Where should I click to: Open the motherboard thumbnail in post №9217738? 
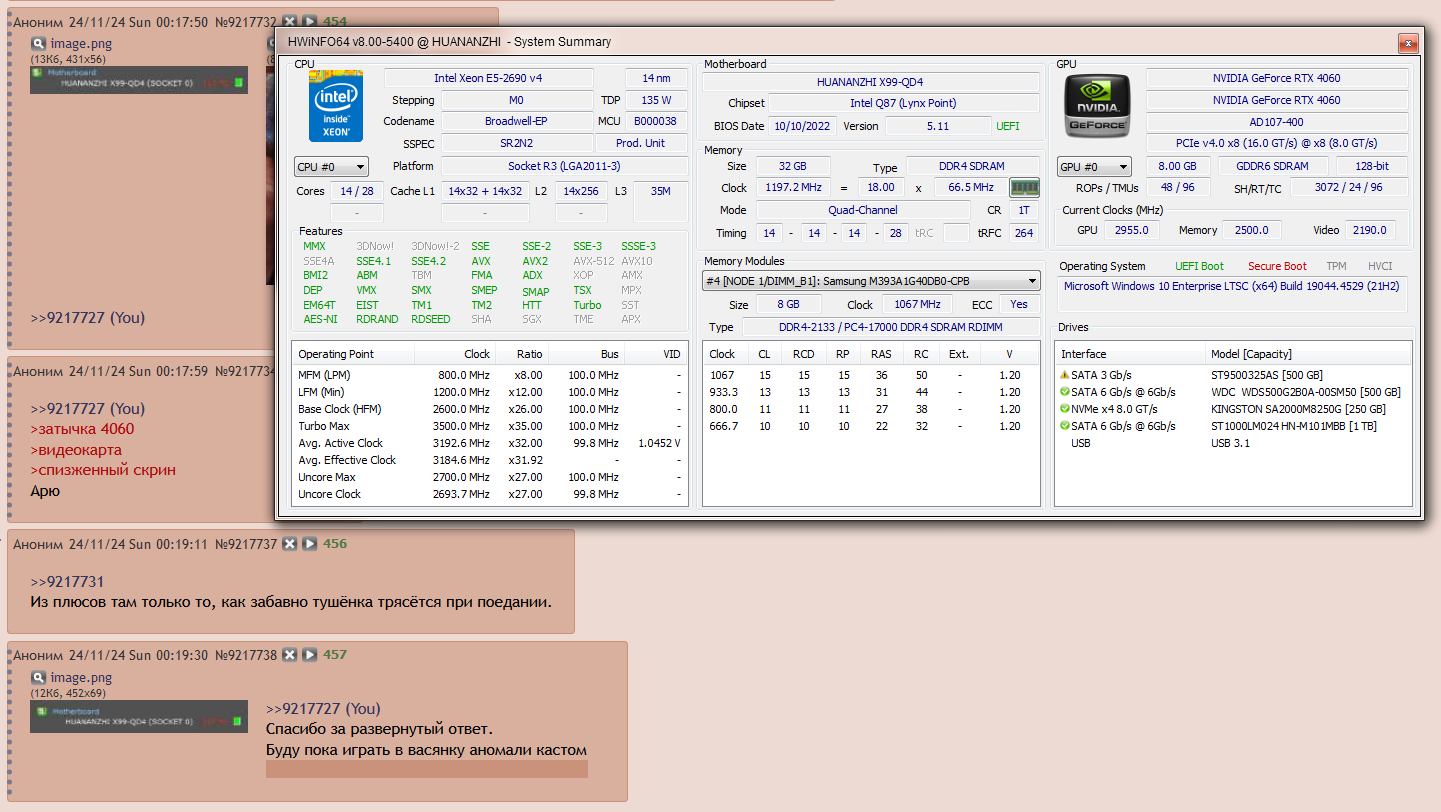[x=139, y=716]
